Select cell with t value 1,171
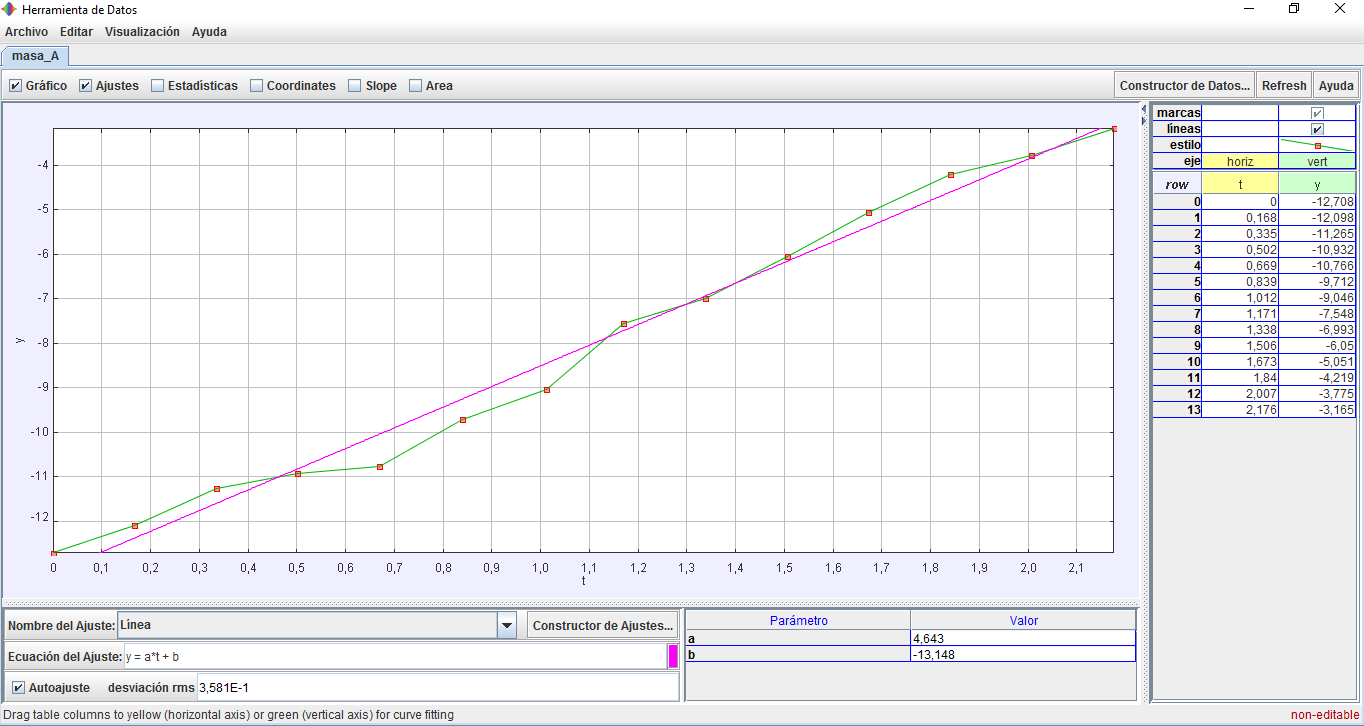The height and width of the screenshot is (726, 1364). (x=1240, y=314)
